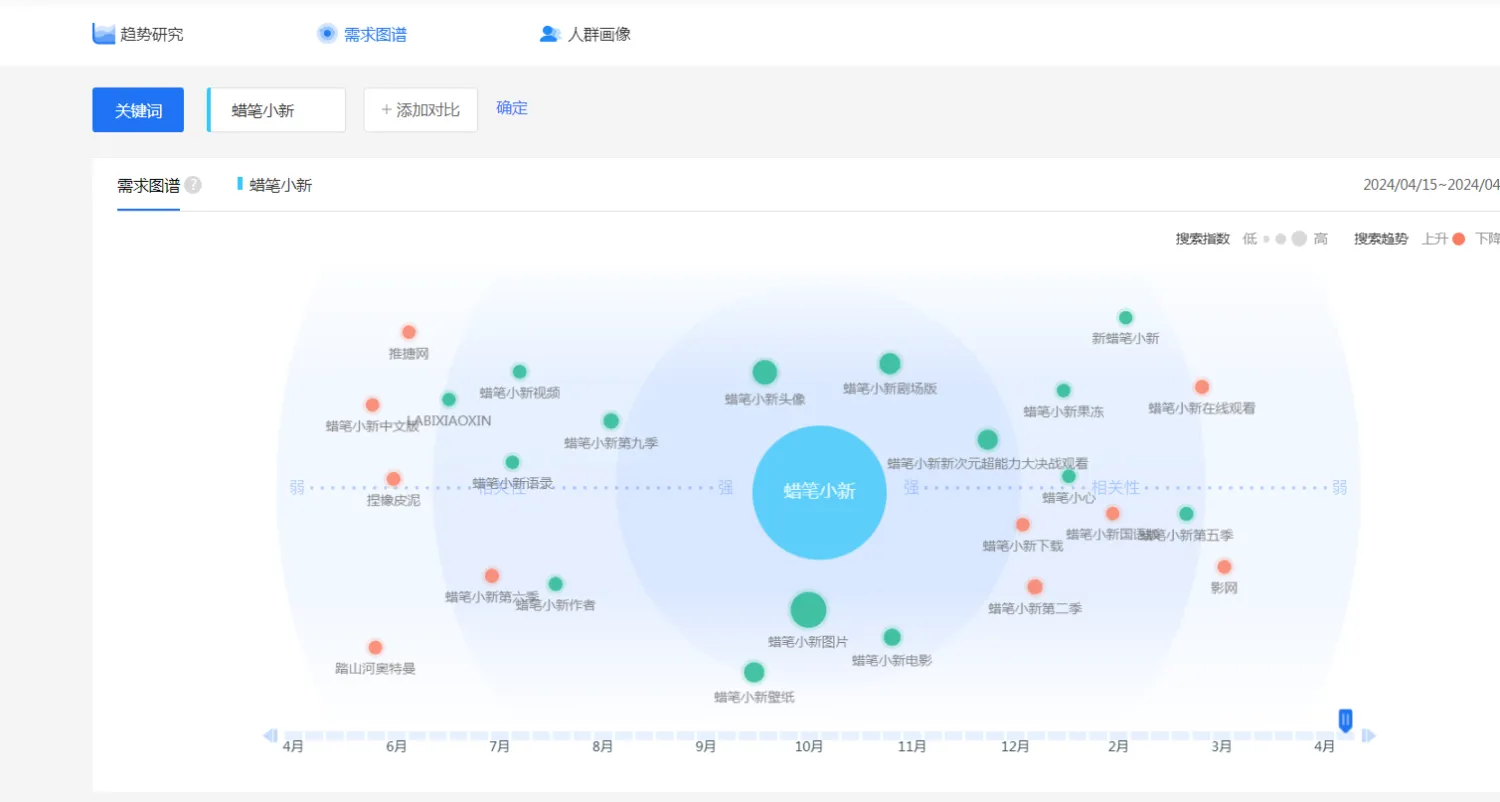
Task: Click the central 蜡笔小新 bubble
Action: (x=819, y=492)
